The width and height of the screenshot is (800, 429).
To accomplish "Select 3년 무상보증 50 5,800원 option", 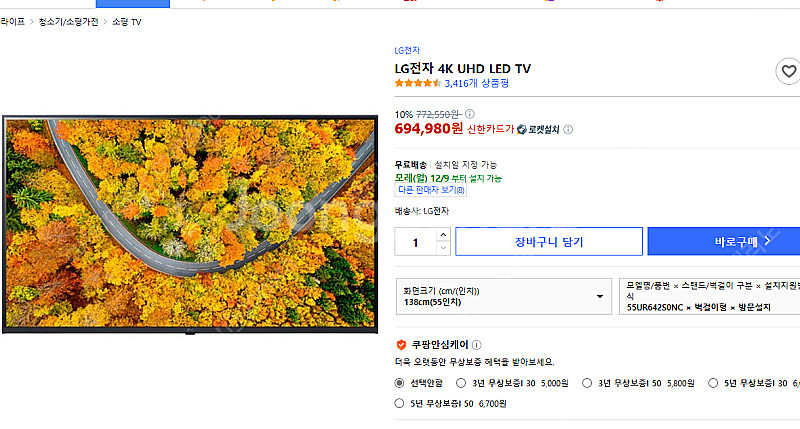I will tap(587, 383).
